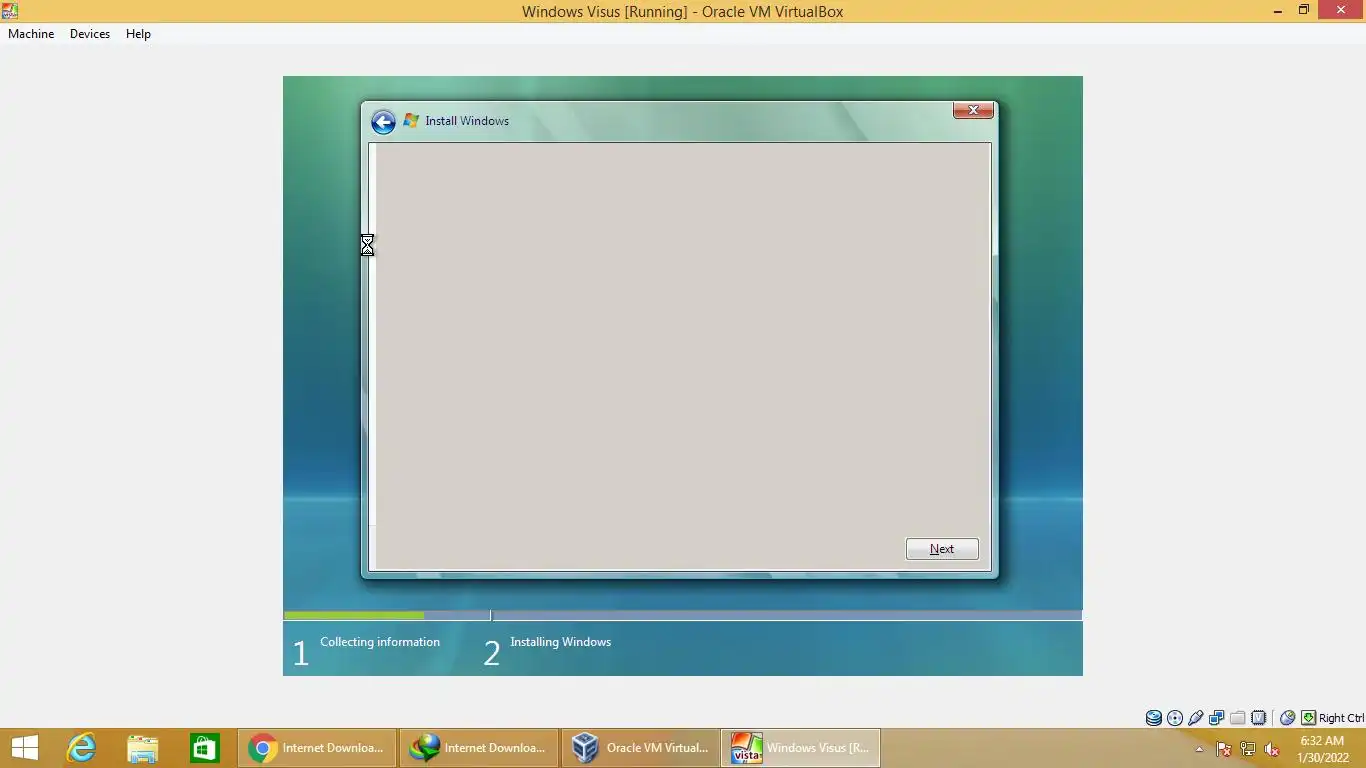Click the Next button in the installer
The height and width of the screenshot is (768, 1366).
942,549
